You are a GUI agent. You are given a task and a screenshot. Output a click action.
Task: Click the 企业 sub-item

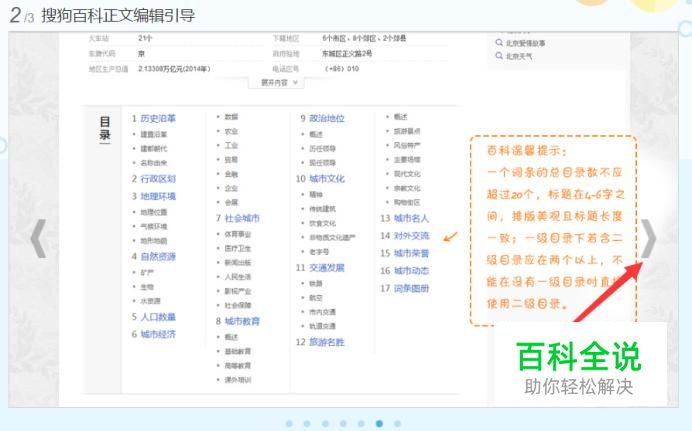click(231, 188)
